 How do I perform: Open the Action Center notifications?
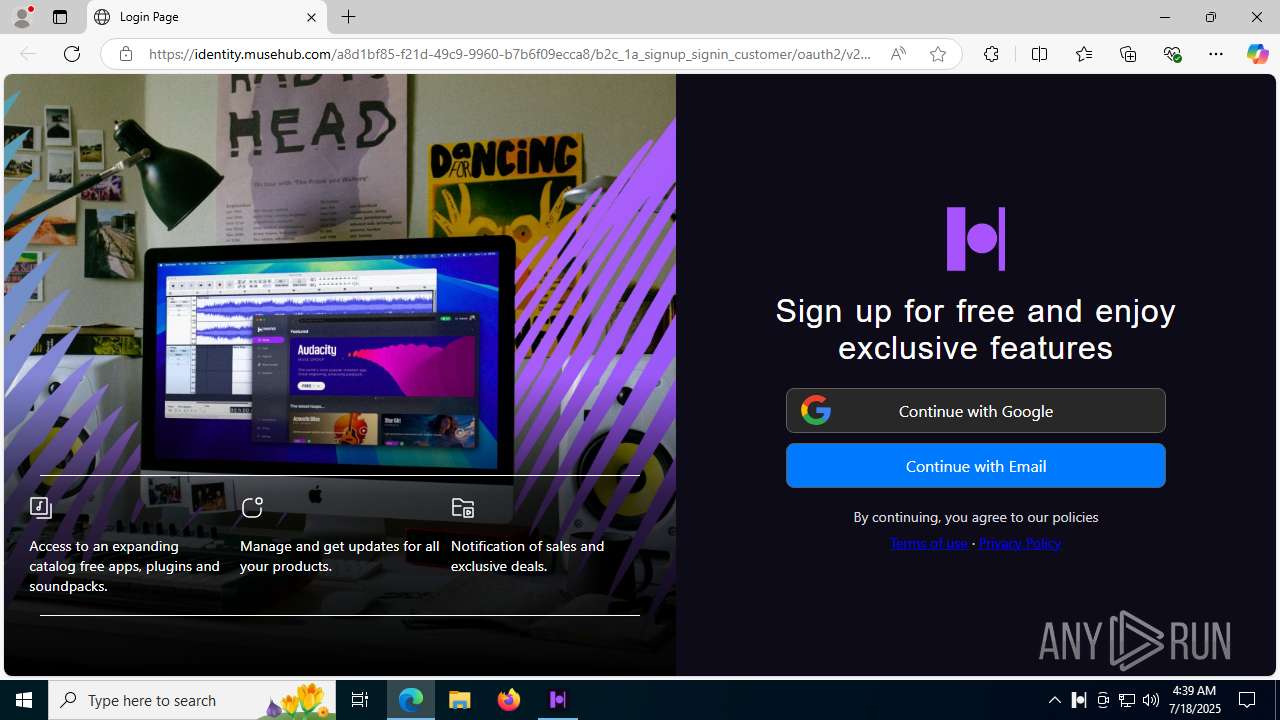pyautogui.click(x=1248, y=700)
